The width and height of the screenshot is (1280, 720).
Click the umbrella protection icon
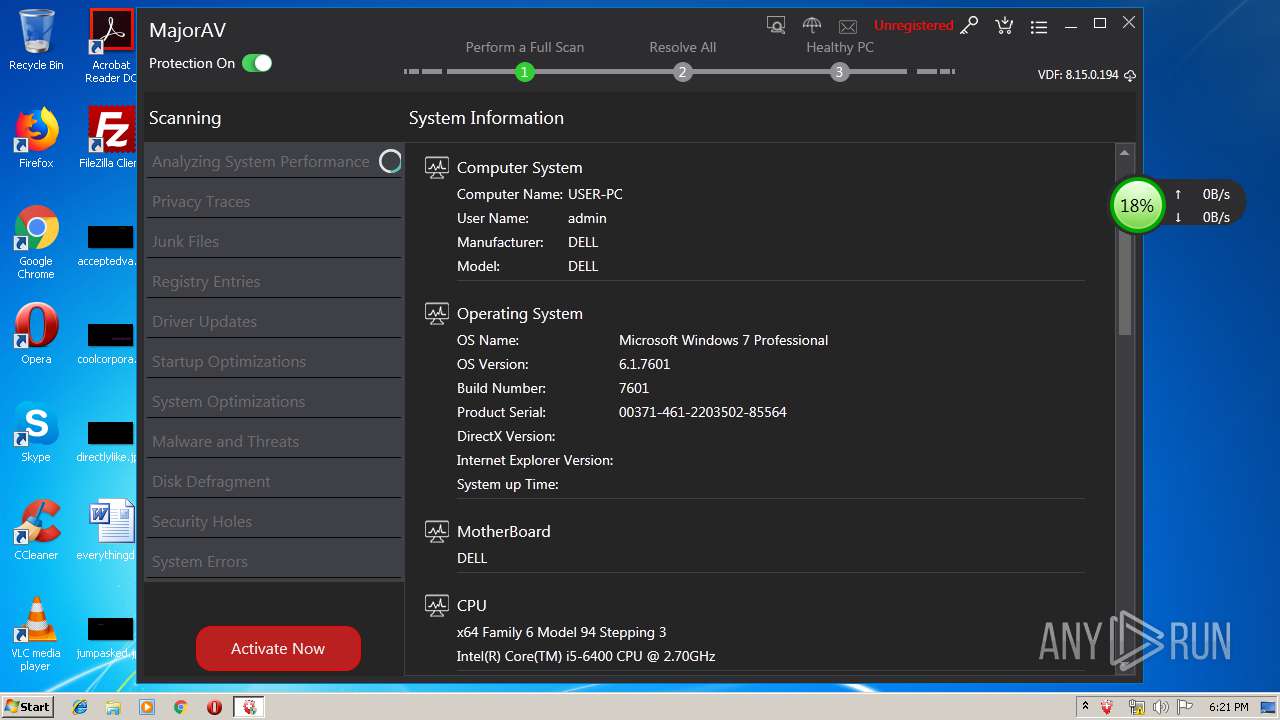pyautogui.click(x=812, y=26)
